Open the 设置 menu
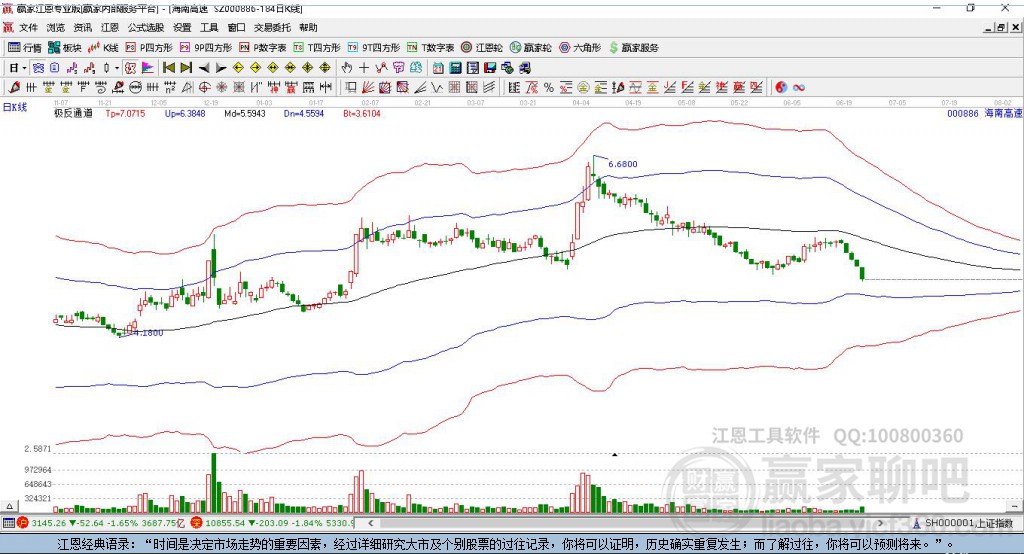 [182, 27]
